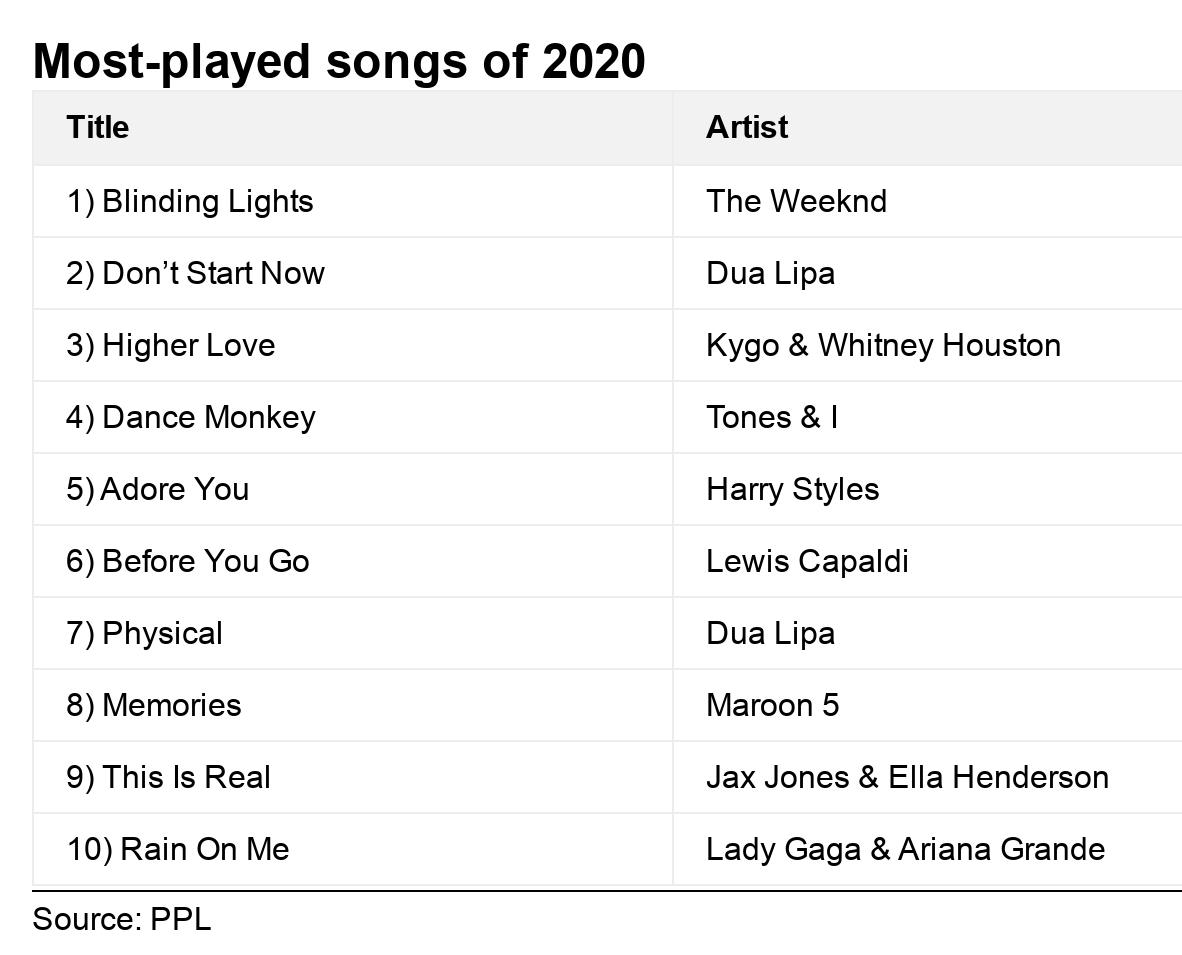Screen dimensions: 1182x955
Task: Select Kygo & Whitney Houston cell
Action: [883, 345]
